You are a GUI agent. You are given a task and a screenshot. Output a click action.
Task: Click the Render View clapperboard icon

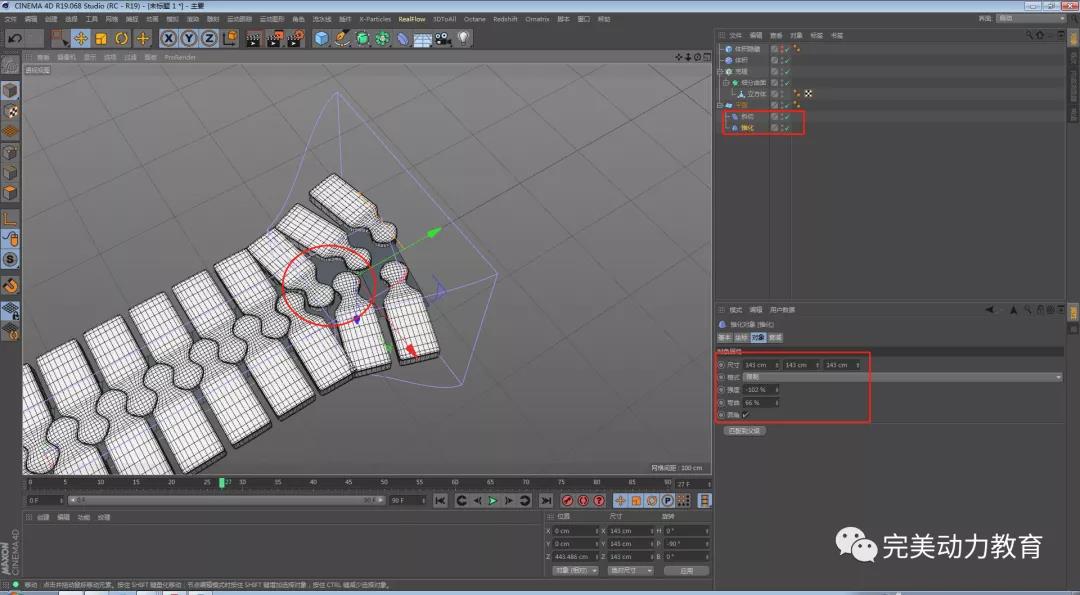pyautogui.click(x=253, y=38)
